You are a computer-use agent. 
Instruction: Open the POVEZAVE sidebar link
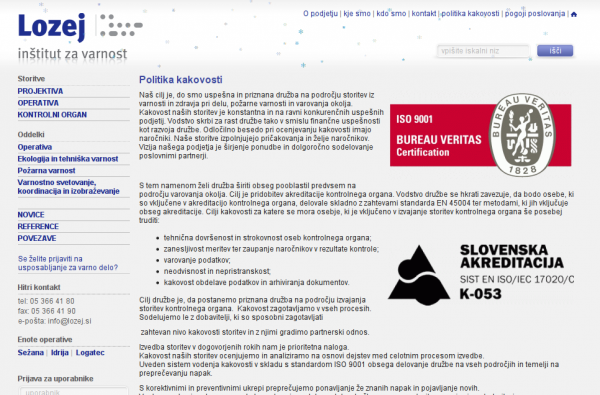point(37,238)
